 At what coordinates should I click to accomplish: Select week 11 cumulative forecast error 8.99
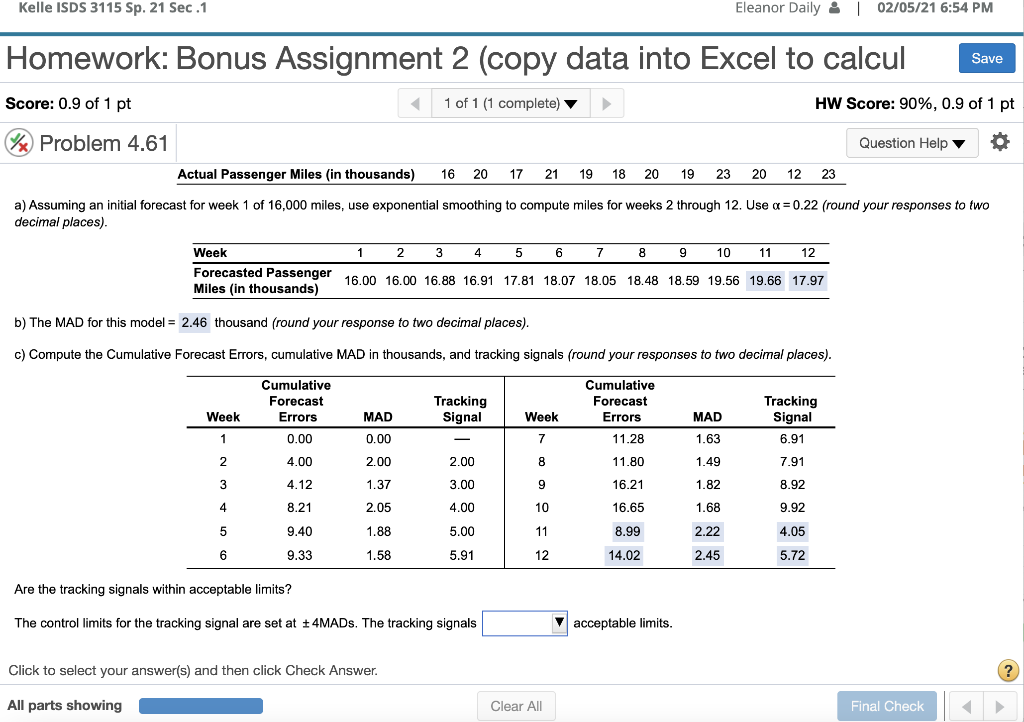(x=627, y=531)
